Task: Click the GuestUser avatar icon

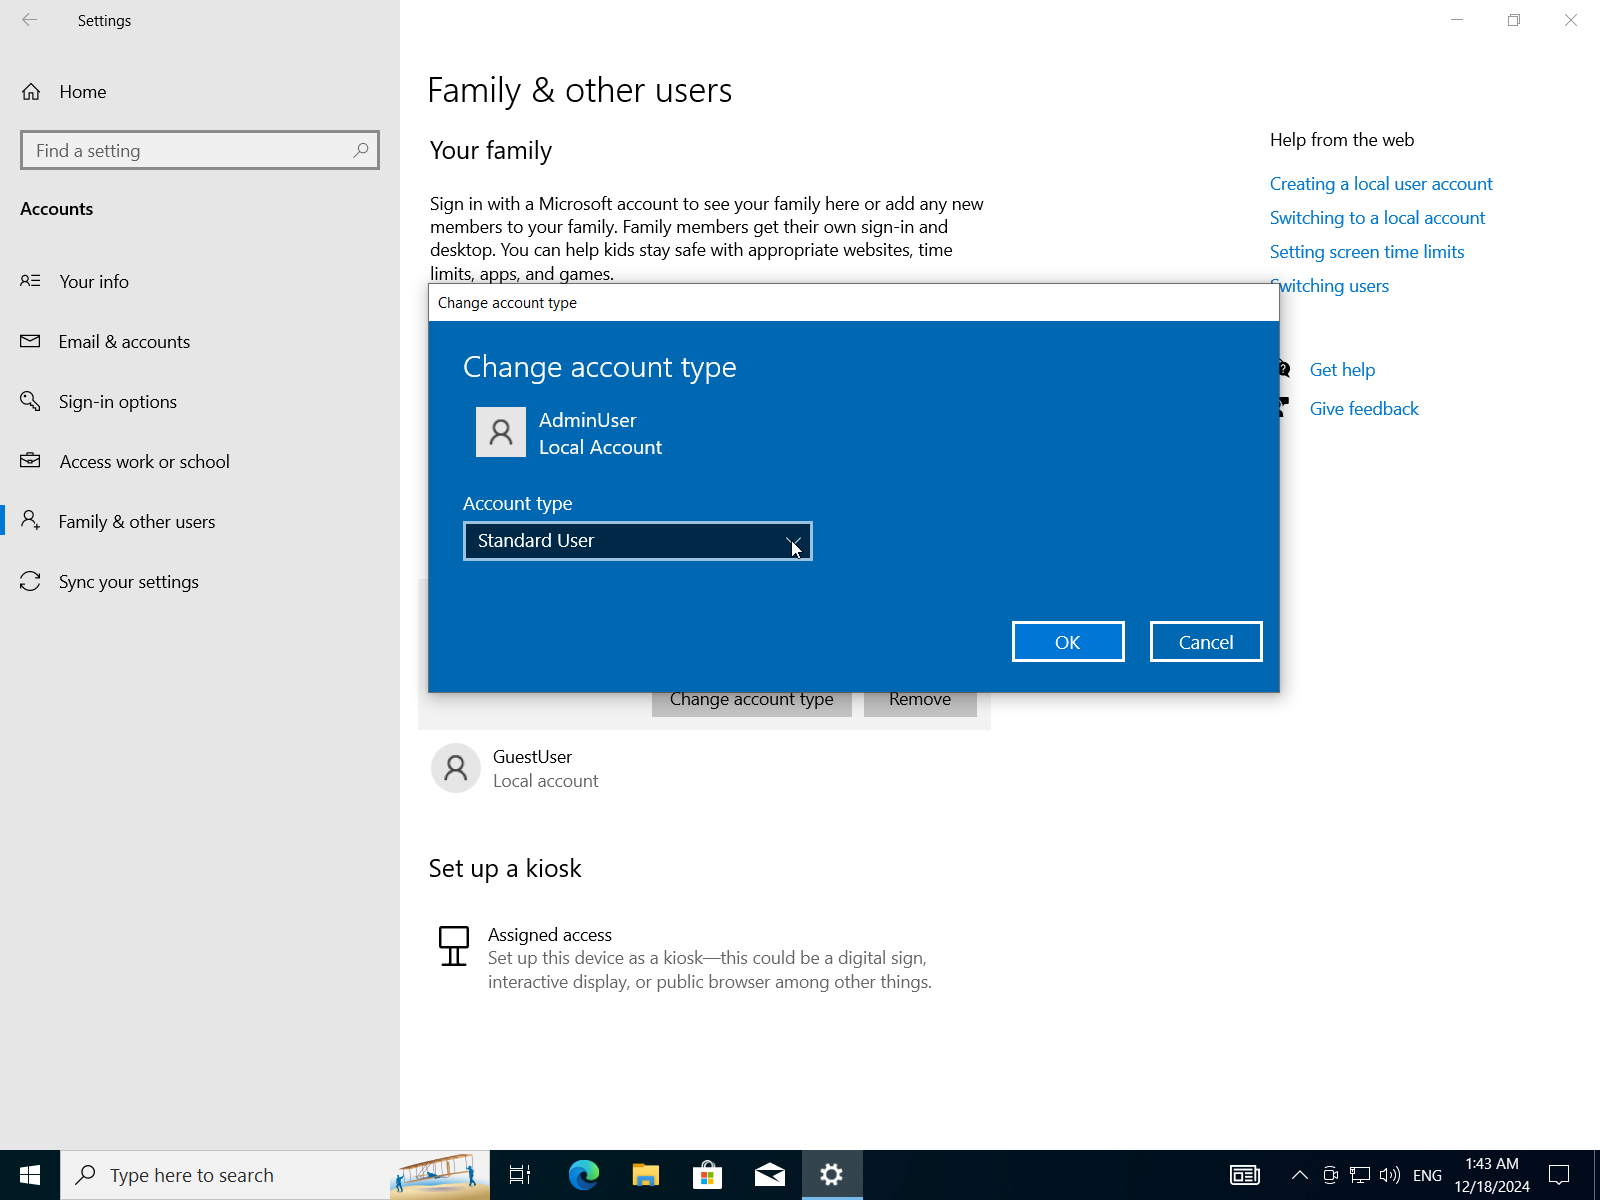Action: click(456, 768)
